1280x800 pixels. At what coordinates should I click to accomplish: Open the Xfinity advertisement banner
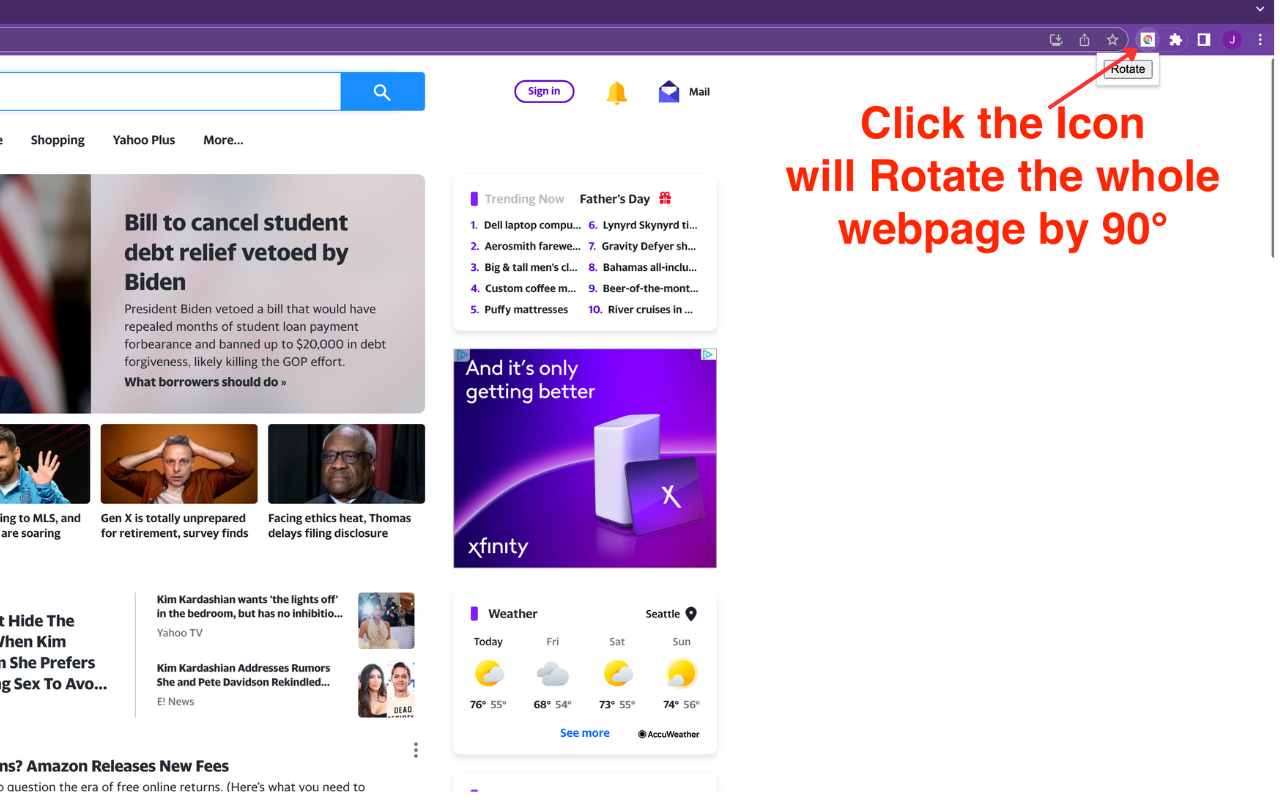(x=585, y=458)
